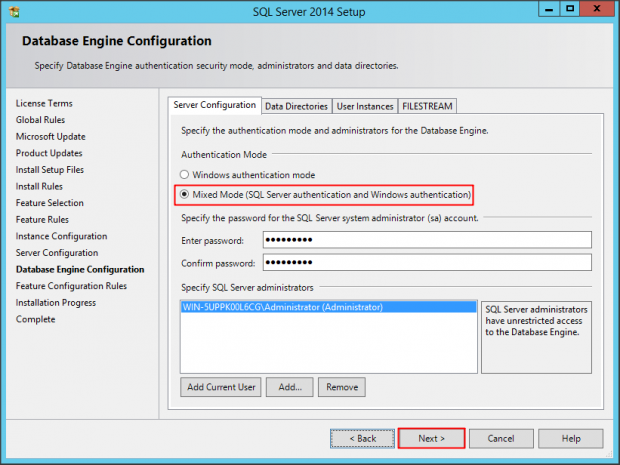Click the Add... button
620x465 pixels.
pos(290,387)
